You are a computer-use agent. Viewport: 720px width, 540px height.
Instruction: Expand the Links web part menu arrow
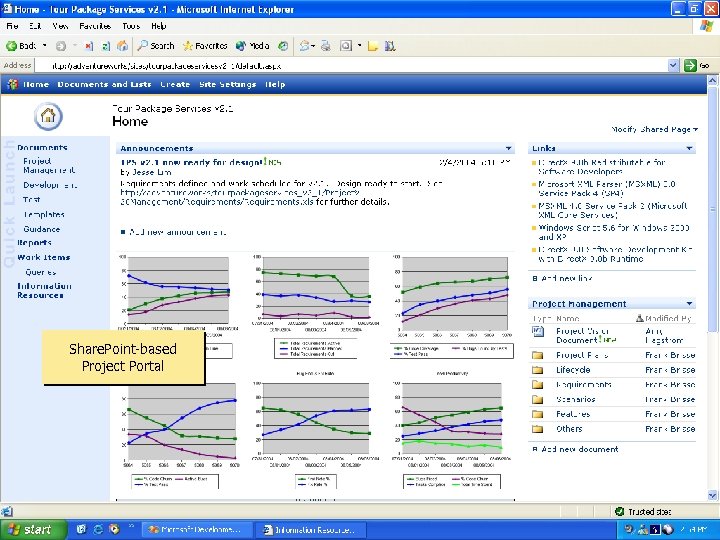[x=689, y=148]
